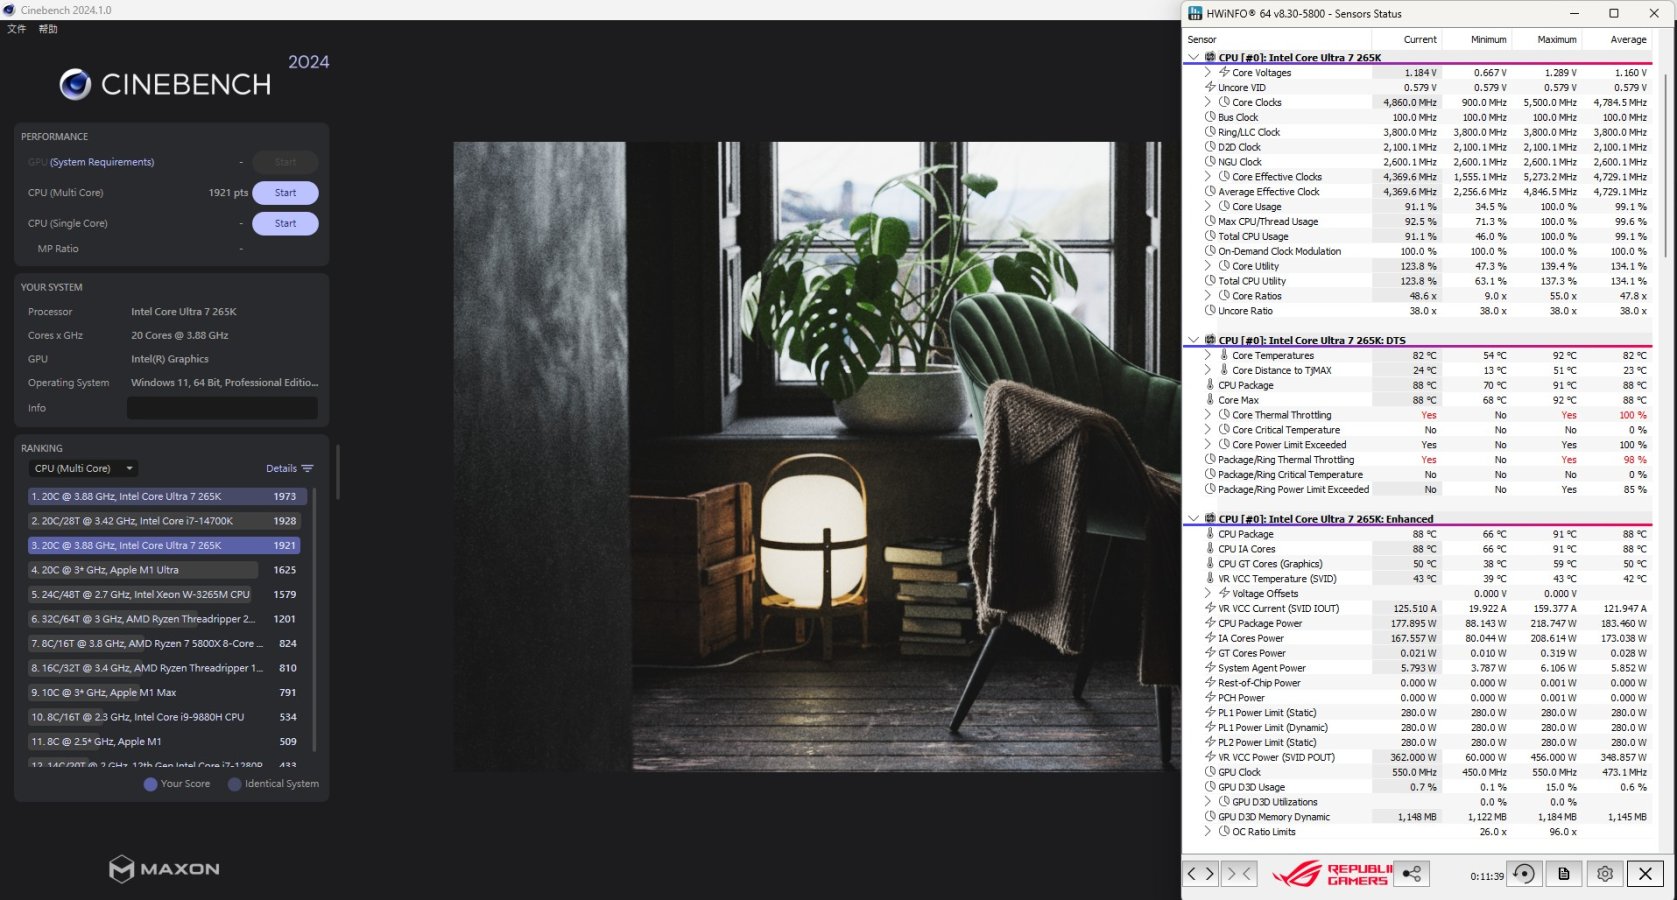
Task: Expand the Core Clocks sensor row
Action: click(x=1207, y=102)
